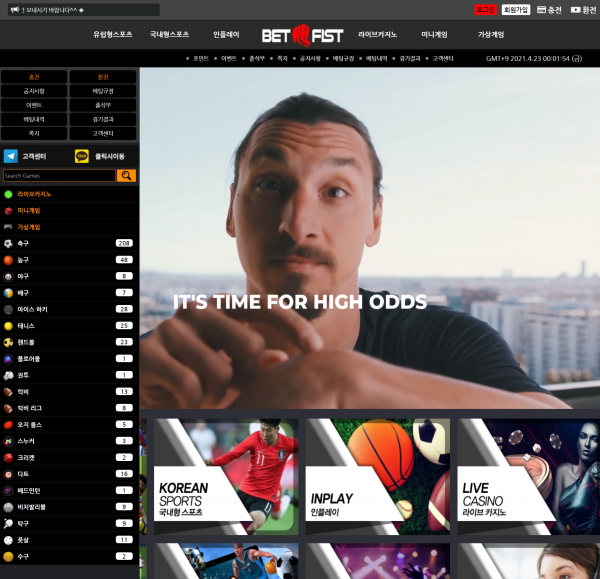Click the table tennis paddle icon beside 탁구
The image size is (600, 579).
click(x=8, y=524)
